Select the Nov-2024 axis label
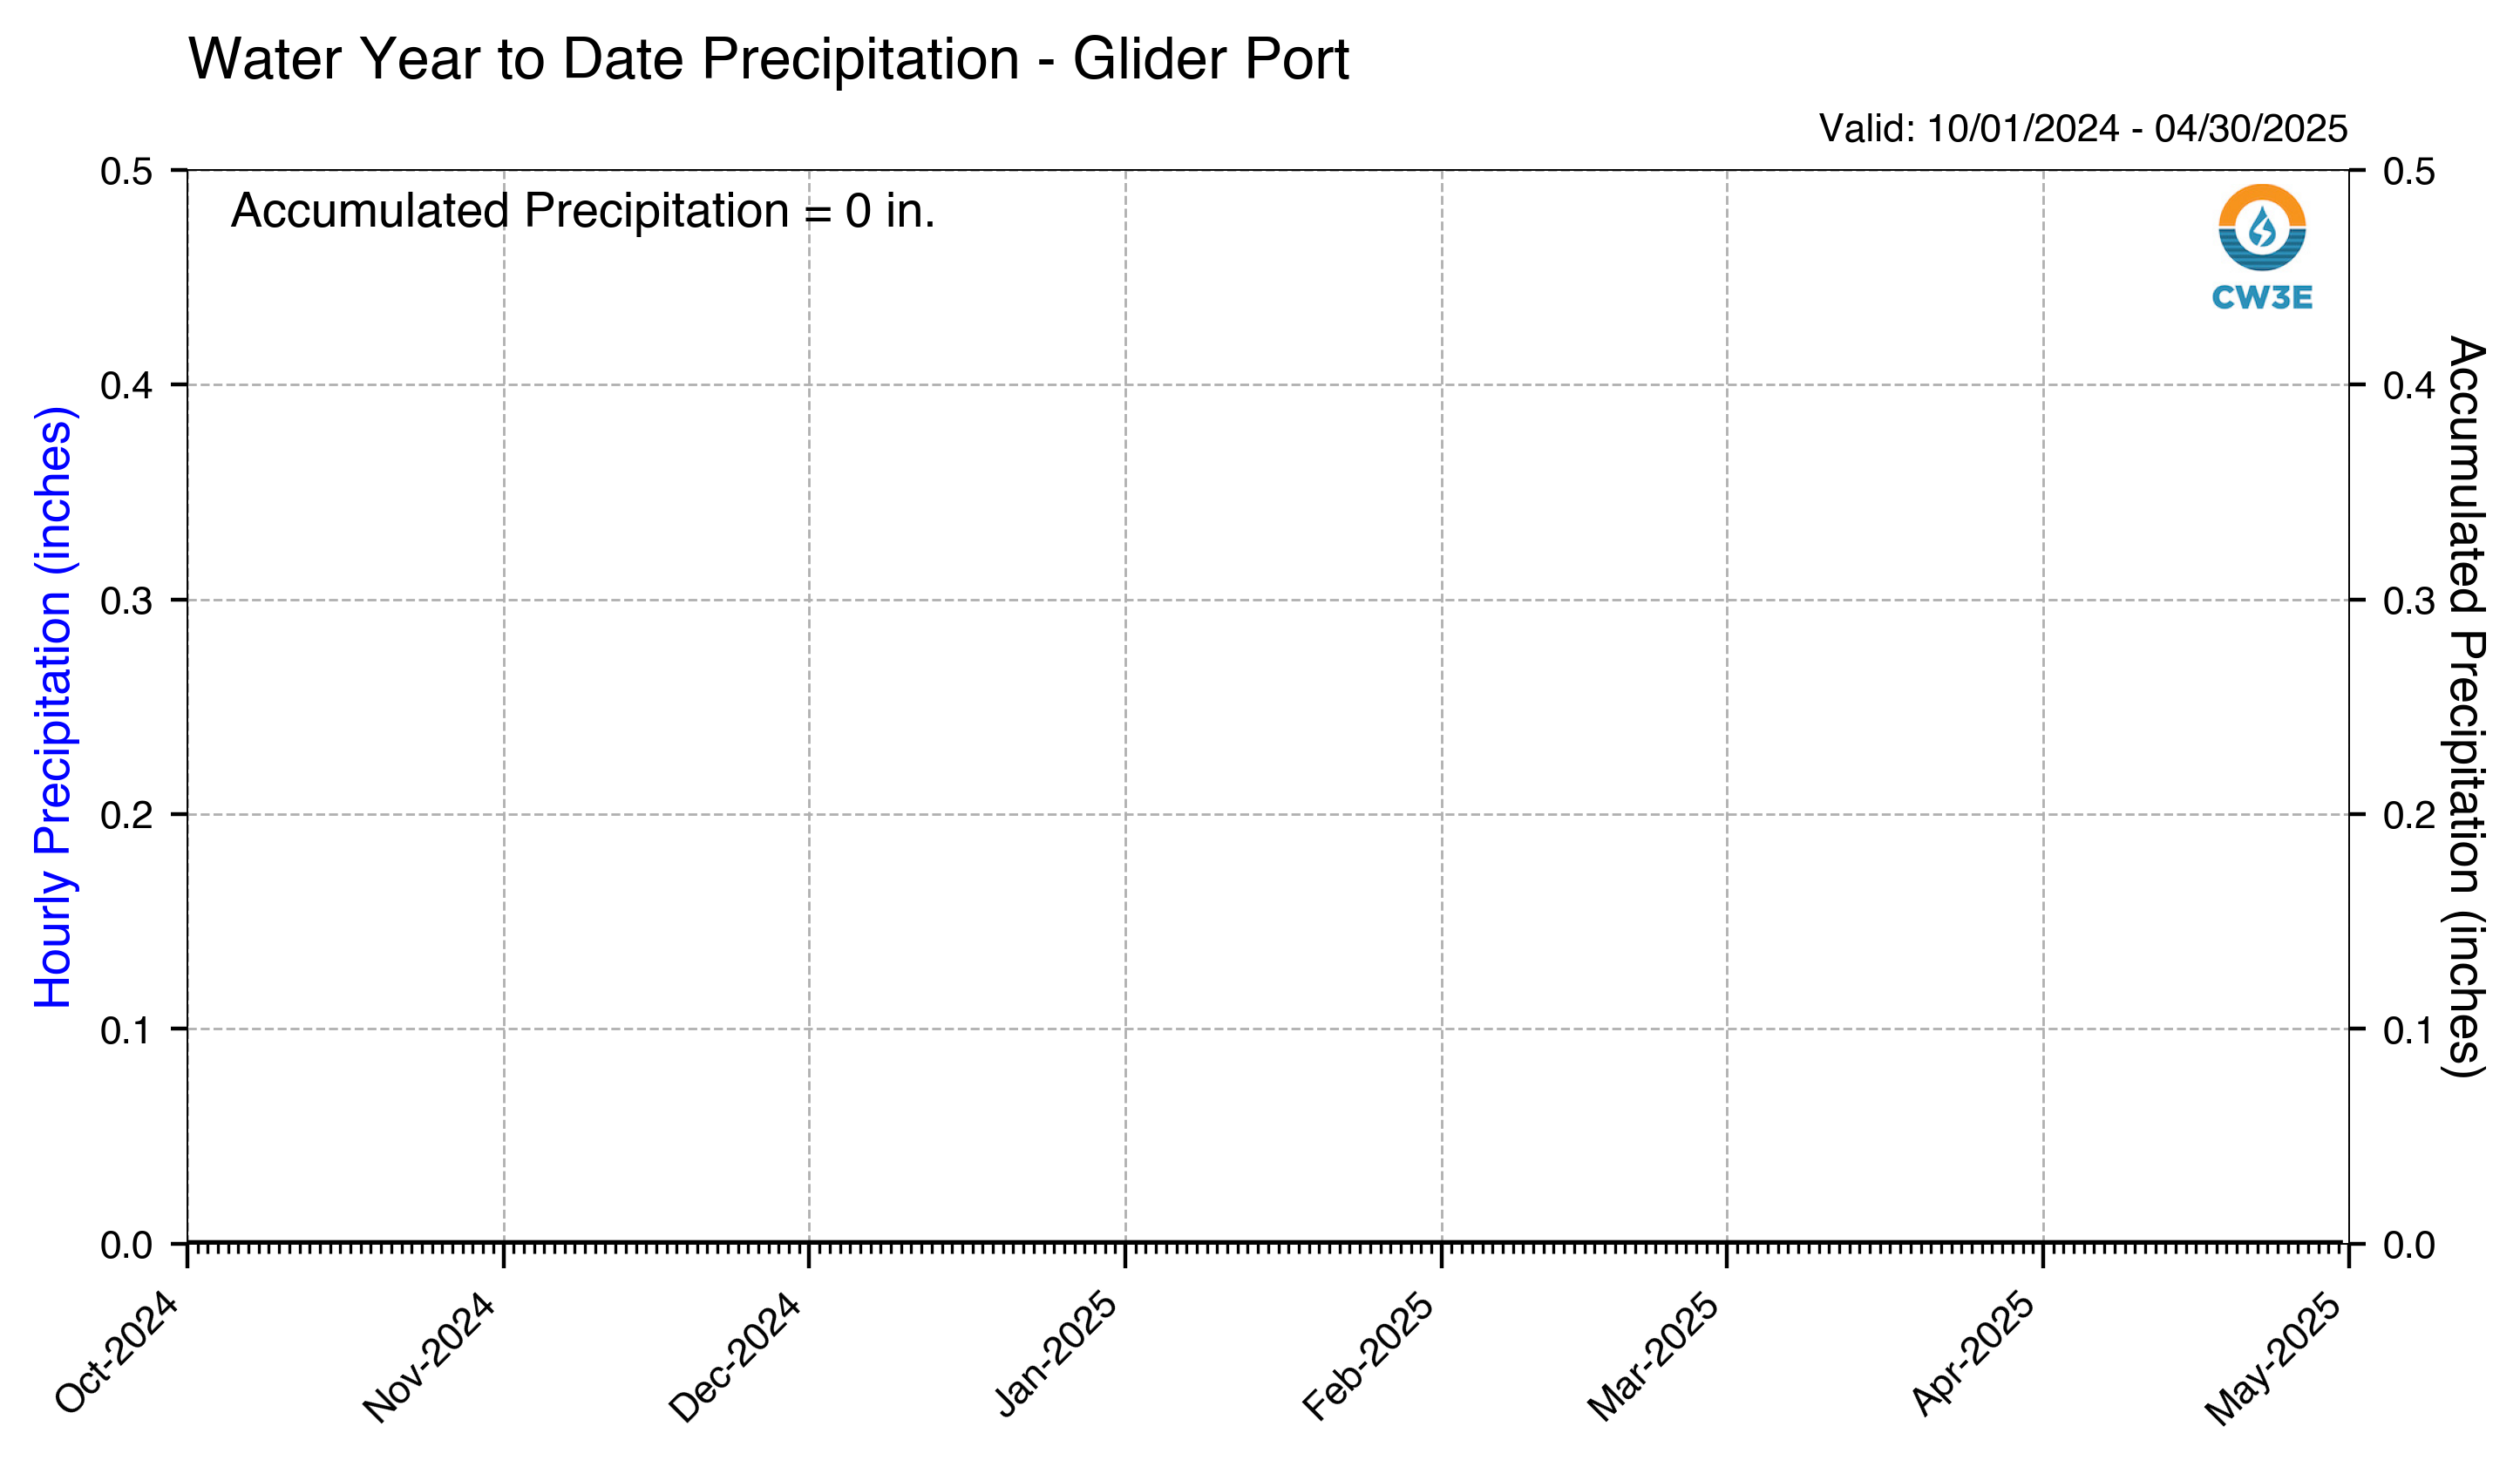2520x1467 pixels. pyautogui.click(x=429, y=1358)
